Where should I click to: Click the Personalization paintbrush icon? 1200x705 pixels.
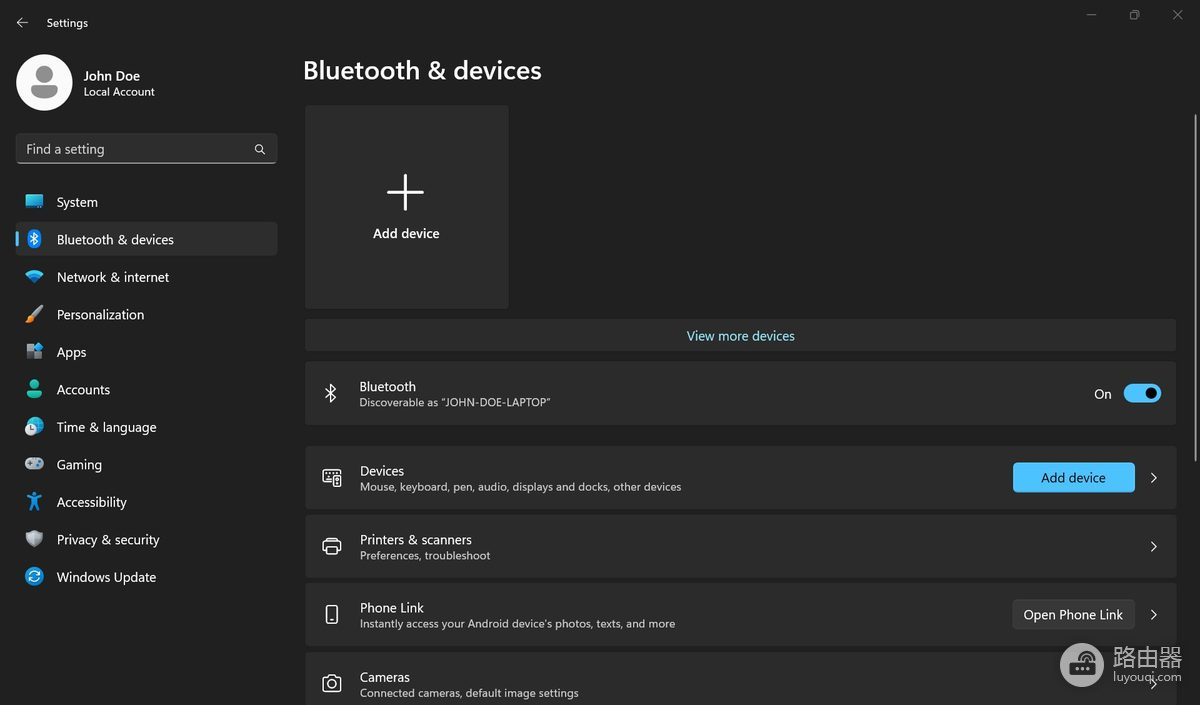point(34,314)
